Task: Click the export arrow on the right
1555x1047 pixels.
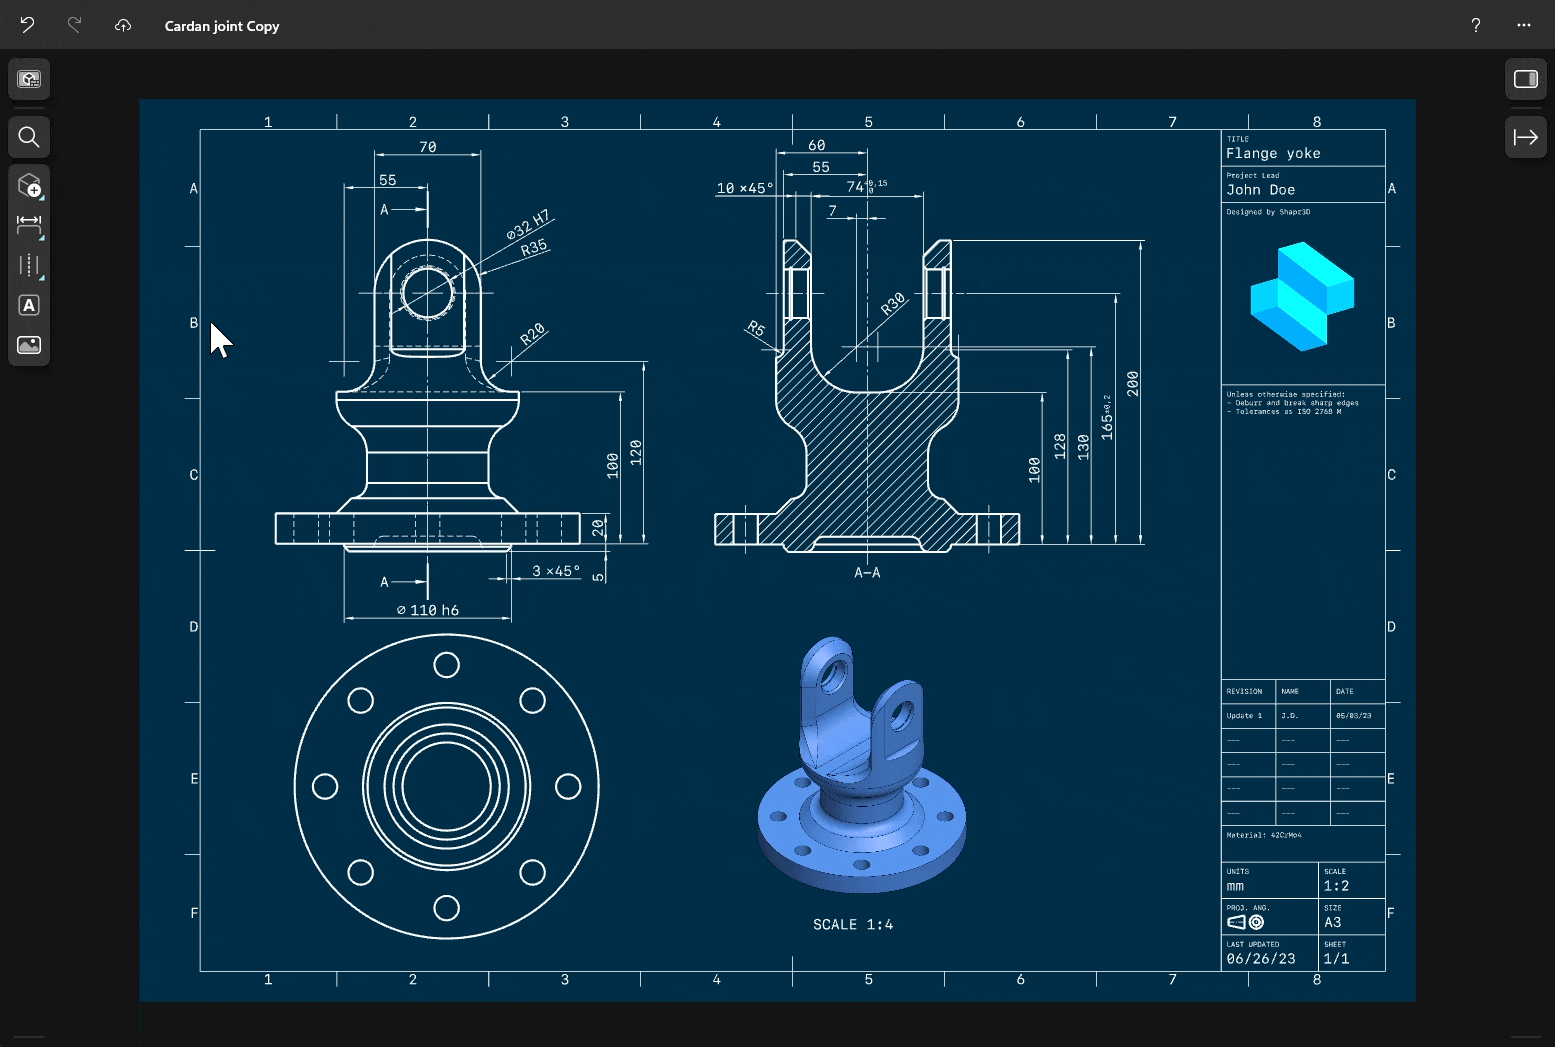Action: (1526, 137)
